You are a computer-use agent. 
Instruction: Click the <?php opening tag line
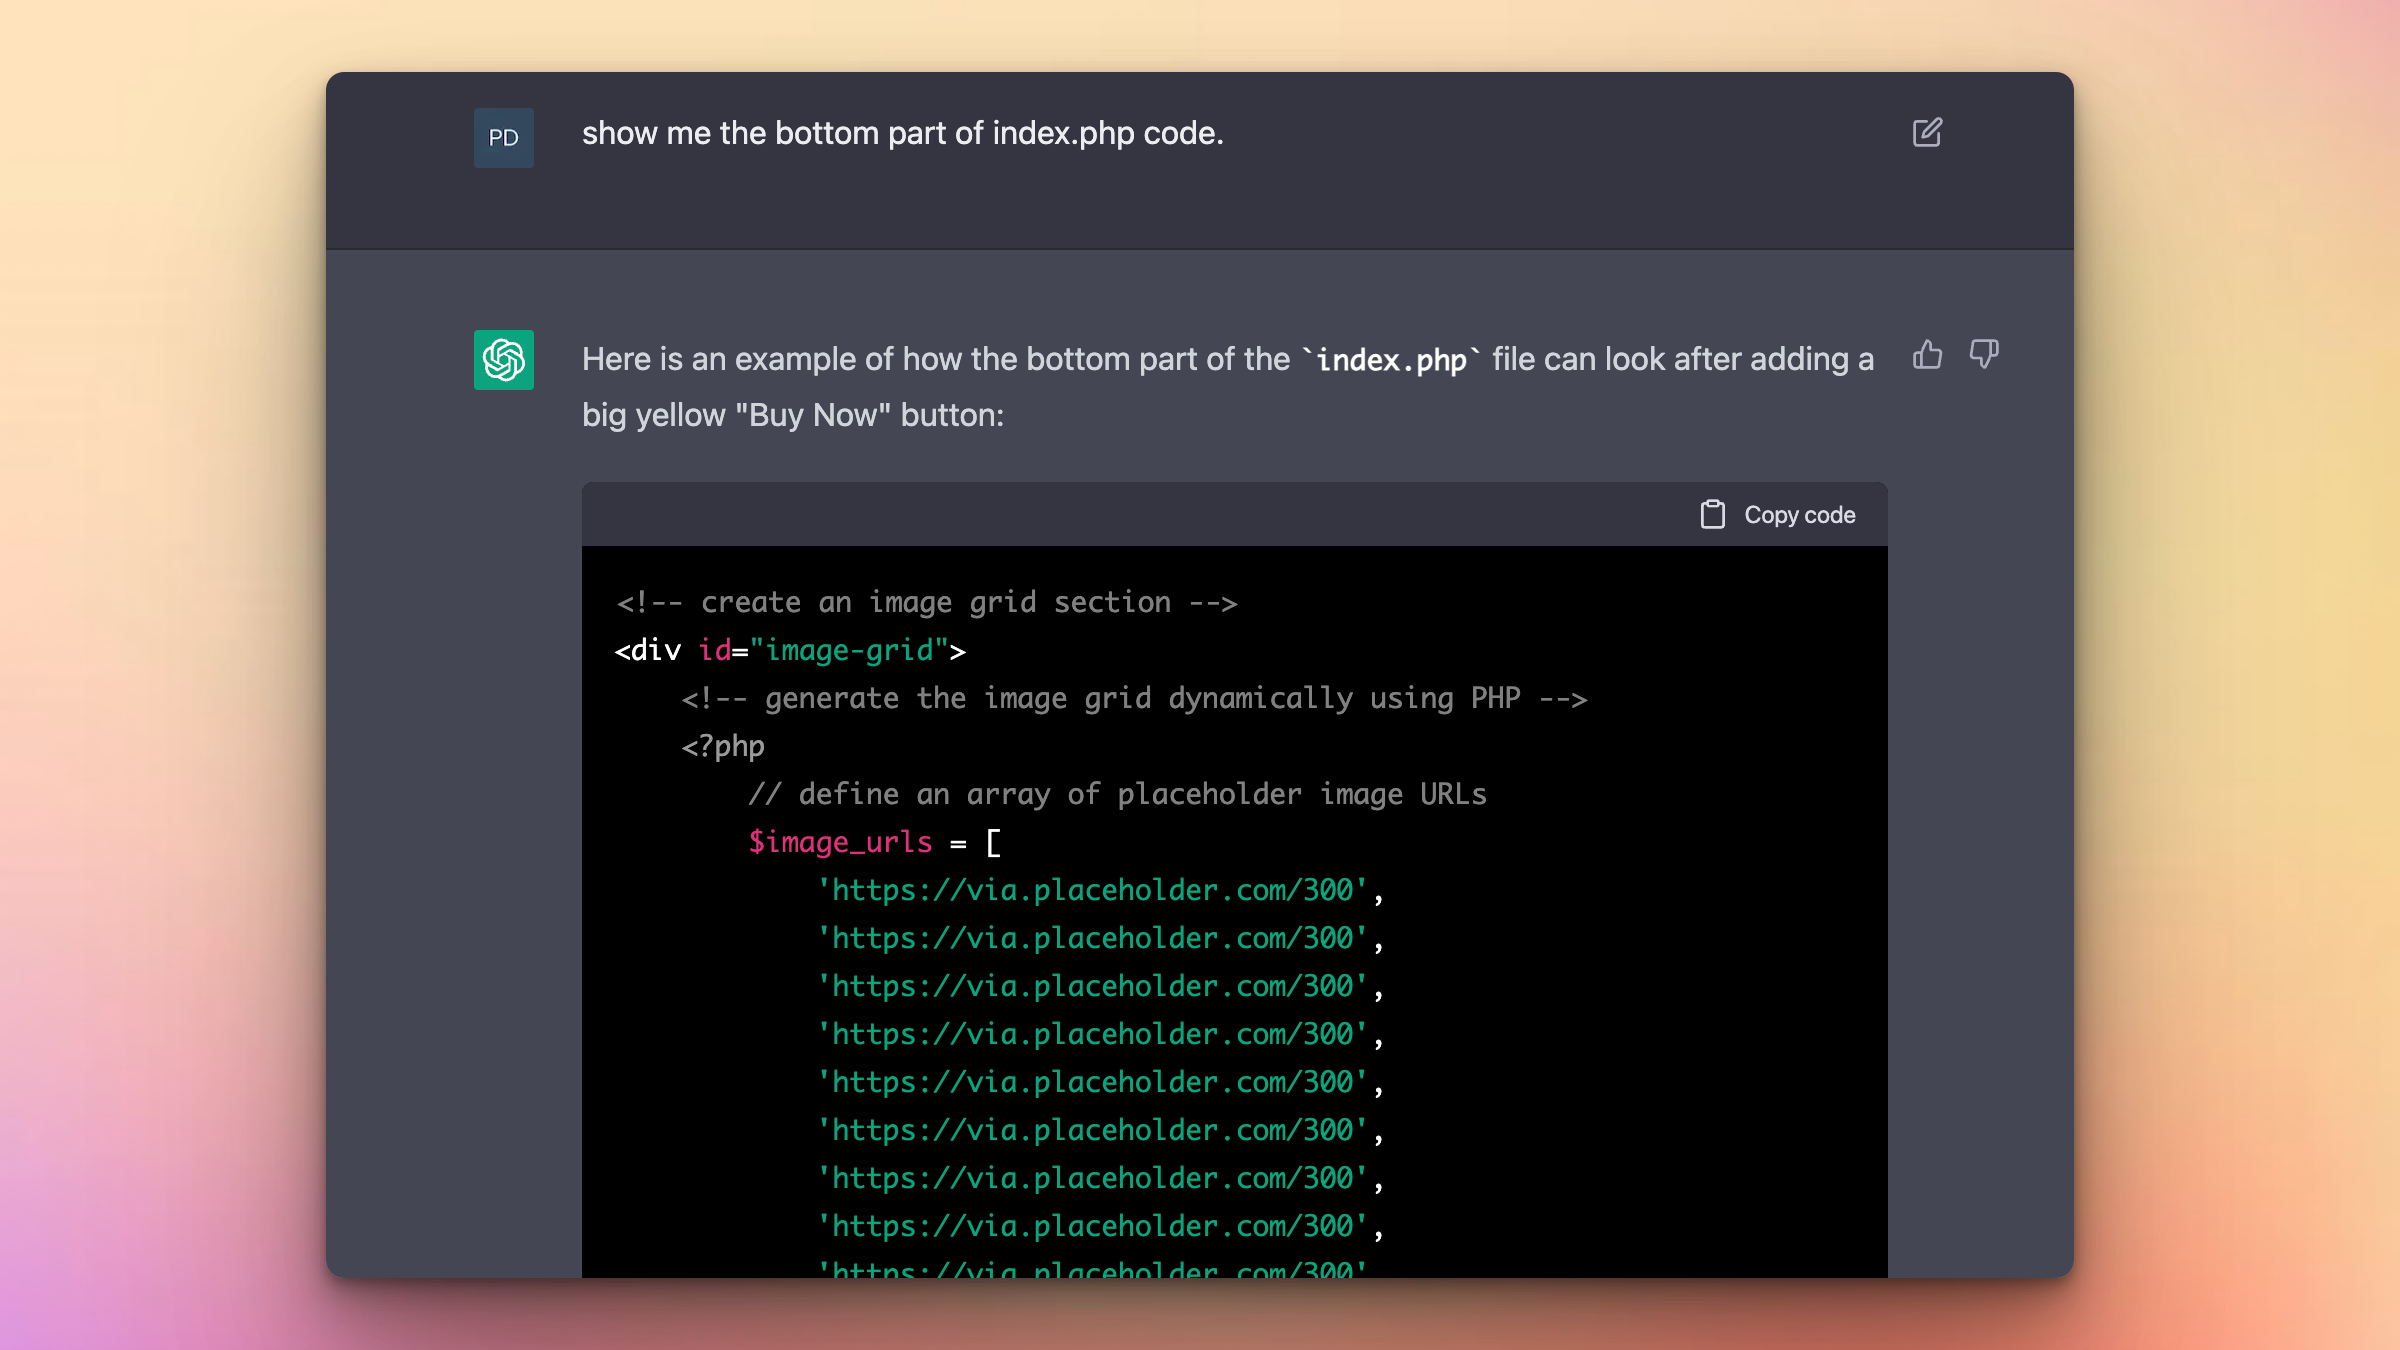(723, 747)
